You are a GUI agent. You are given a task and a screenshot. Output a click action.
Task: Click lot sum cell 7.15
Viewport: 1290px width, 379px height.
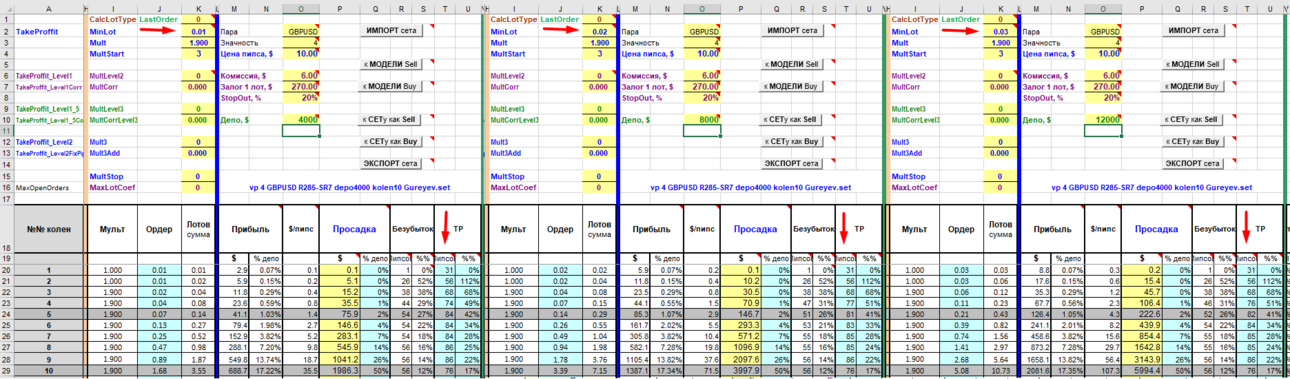coord(598,371)
